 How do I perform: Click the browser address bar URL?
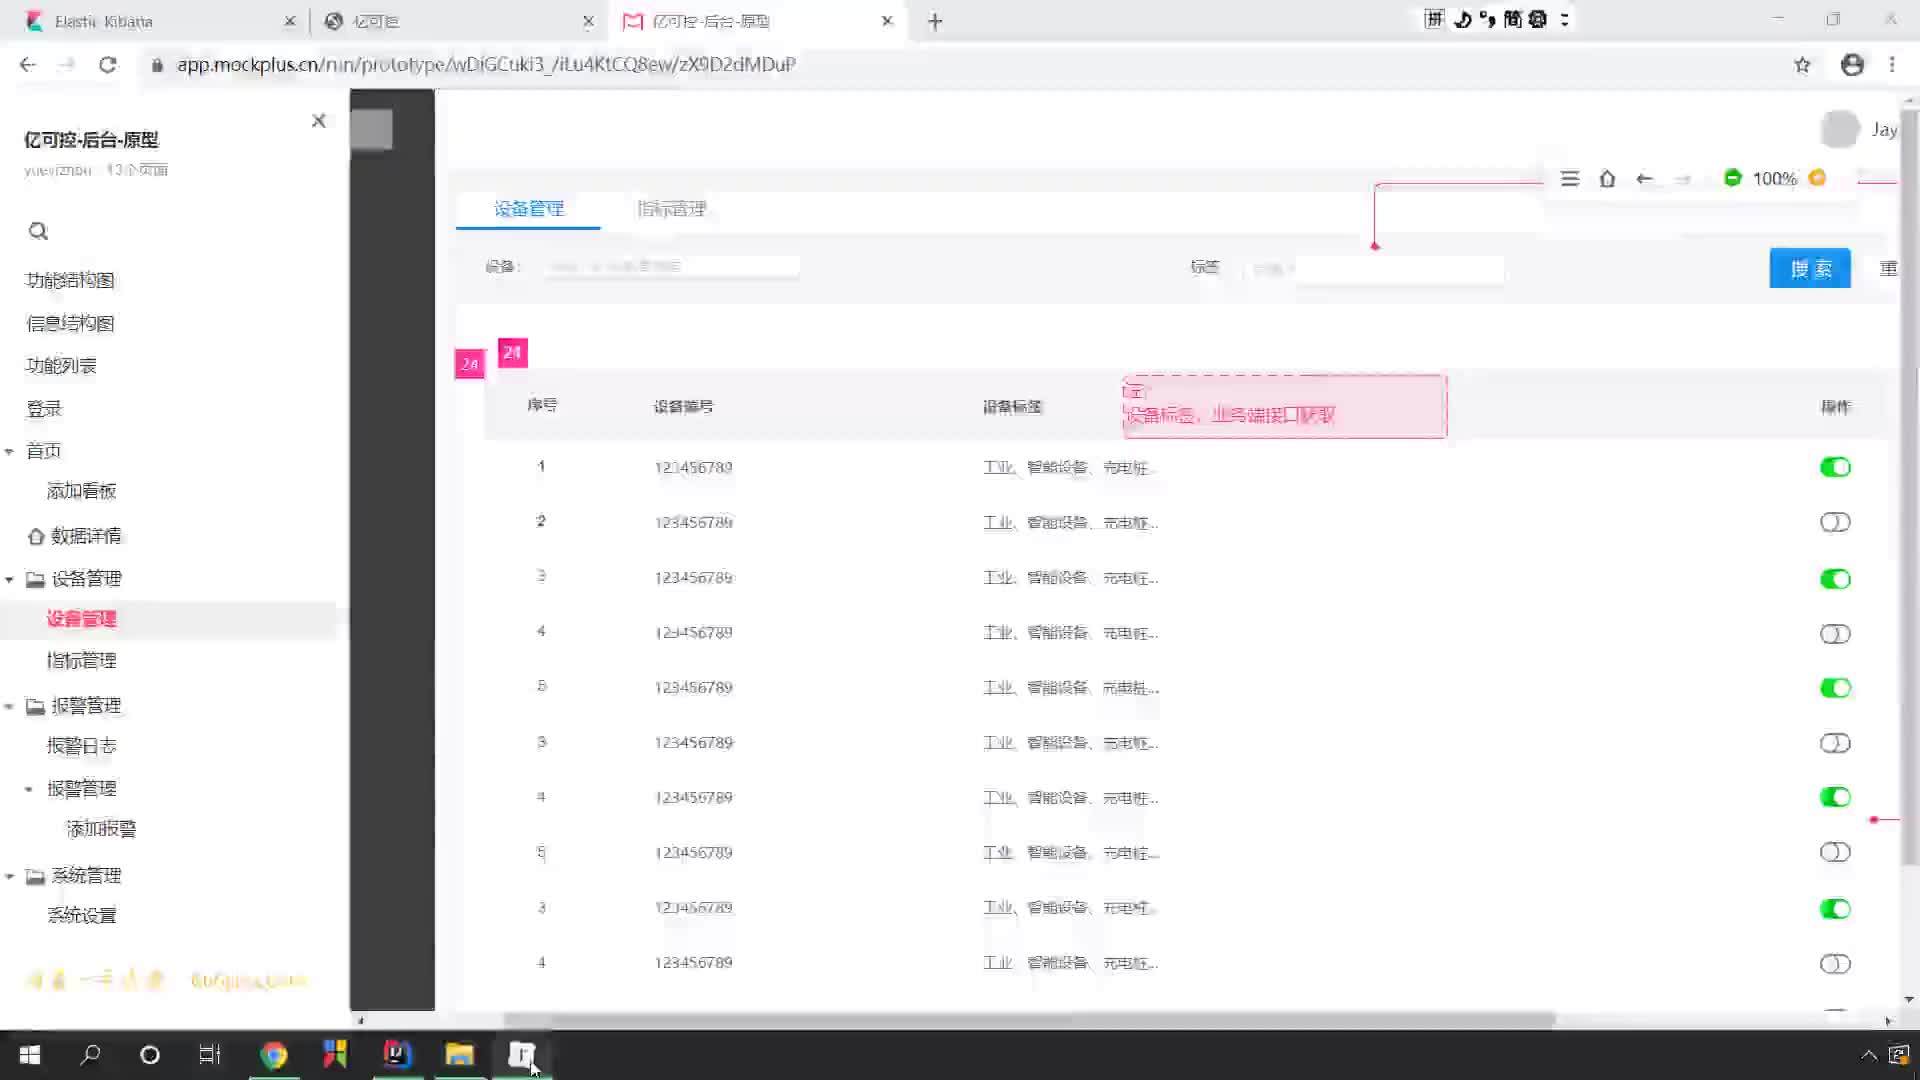coord(486,65)
